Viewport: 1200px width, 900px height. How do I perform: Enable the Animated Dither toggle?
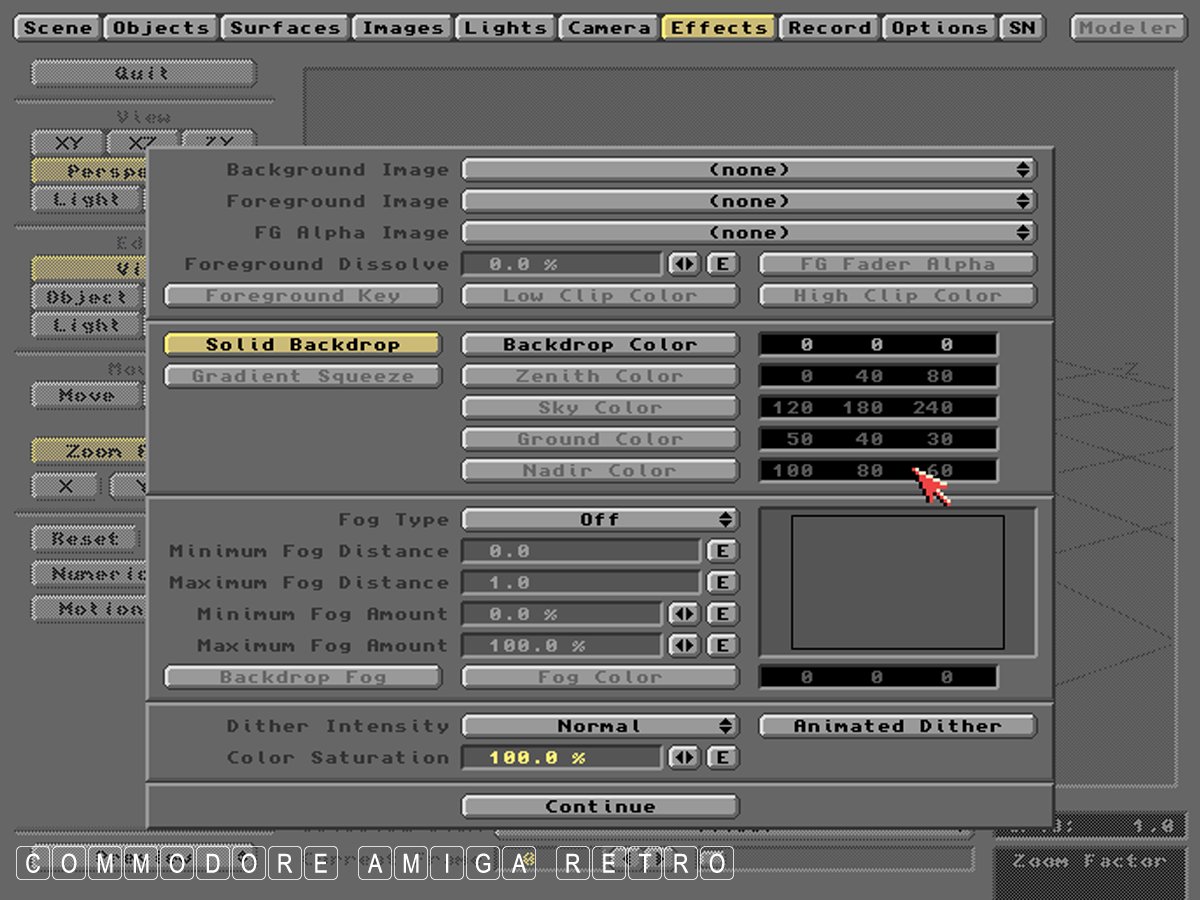tap(897, 727)
